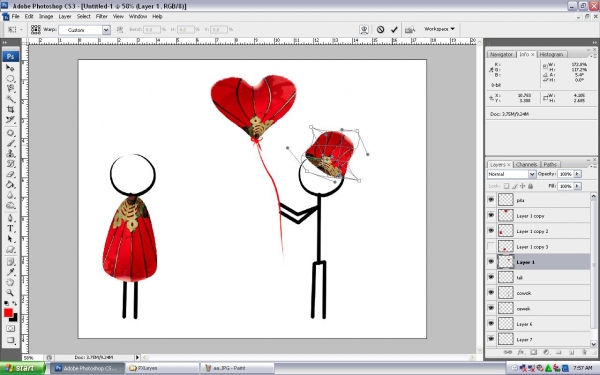The height and width of the screenshot is (375, 600).
Task: Open the Workspace dropdown
Action: [x=439, y=29]
